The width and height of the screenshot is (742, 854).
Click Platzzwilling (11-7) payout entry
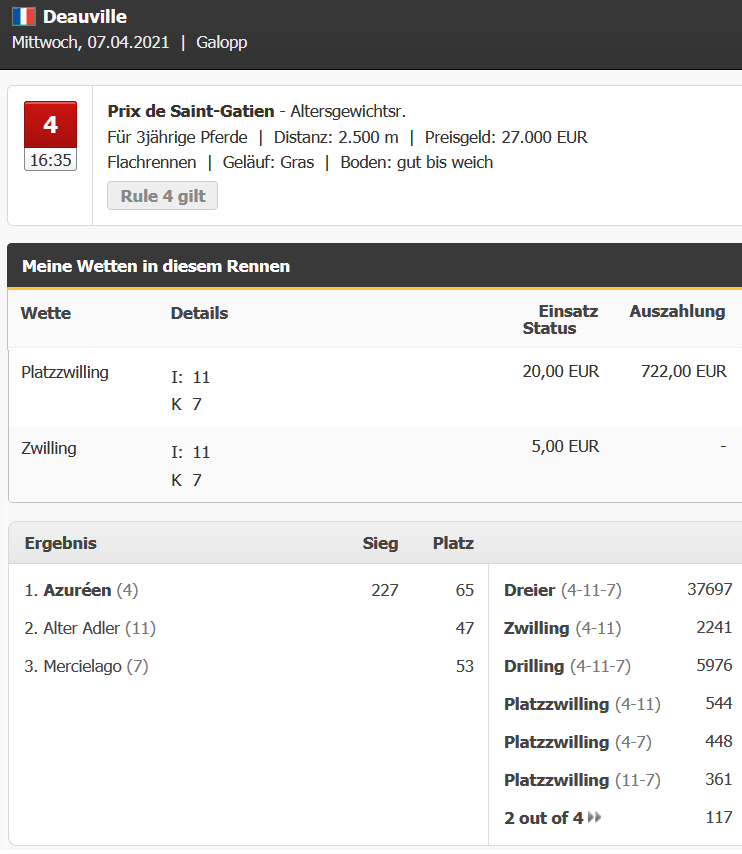(618, 780)
